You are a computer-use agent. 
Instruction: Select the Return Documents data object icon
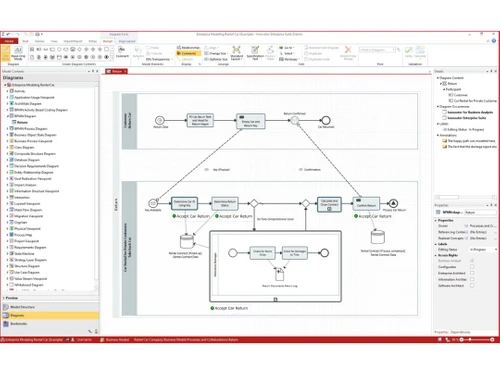(280, 274)
